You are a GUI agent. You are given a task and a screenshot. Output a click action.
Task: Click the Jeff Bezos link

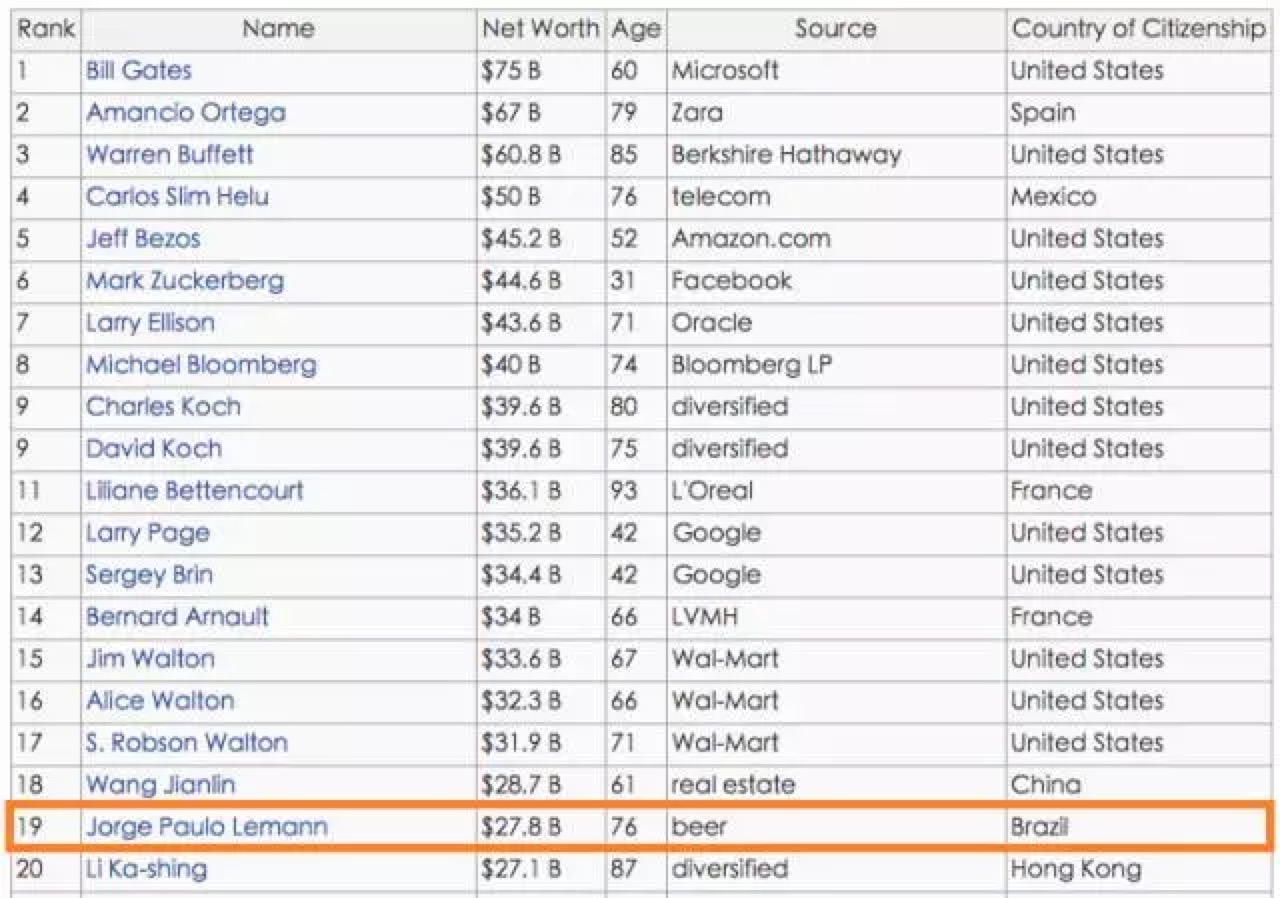click(x=143, y=239)
